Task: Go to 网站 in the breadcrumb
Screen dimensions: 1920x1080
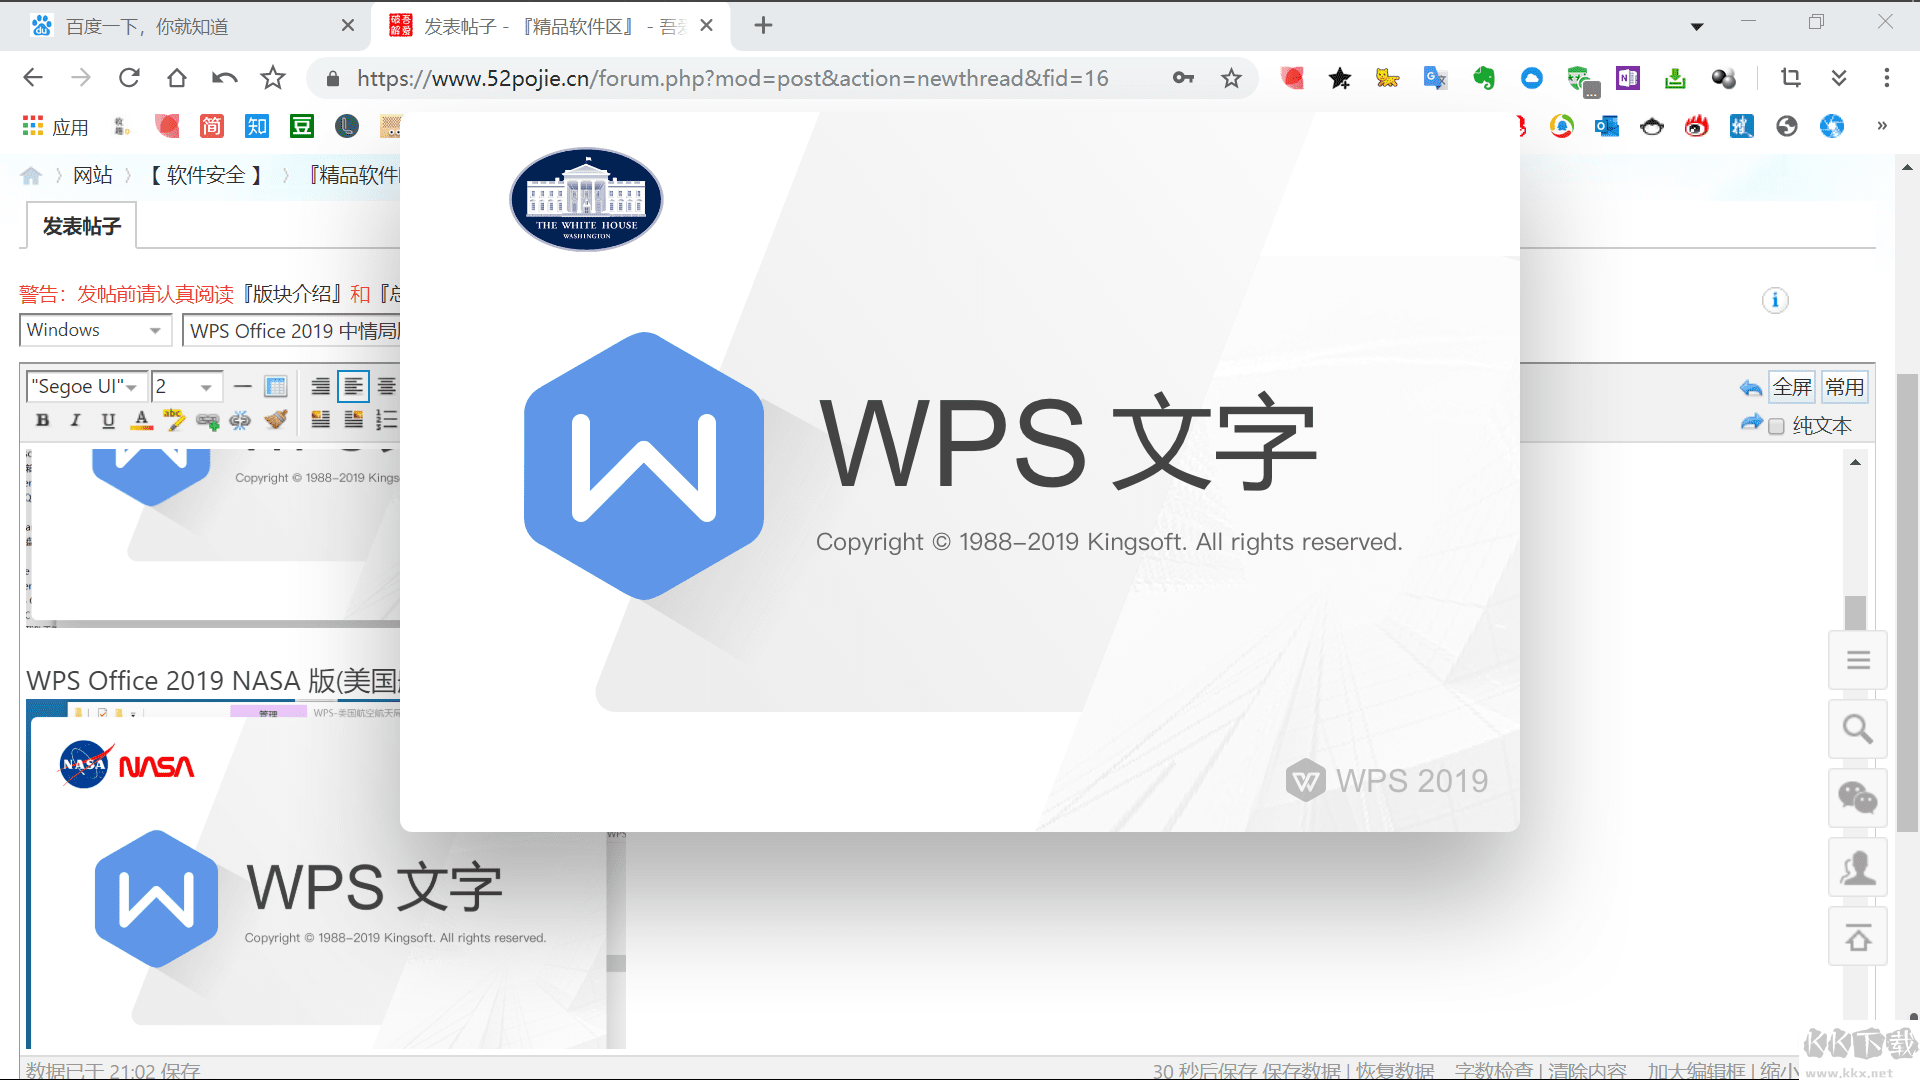Action: tap(92, 176)
